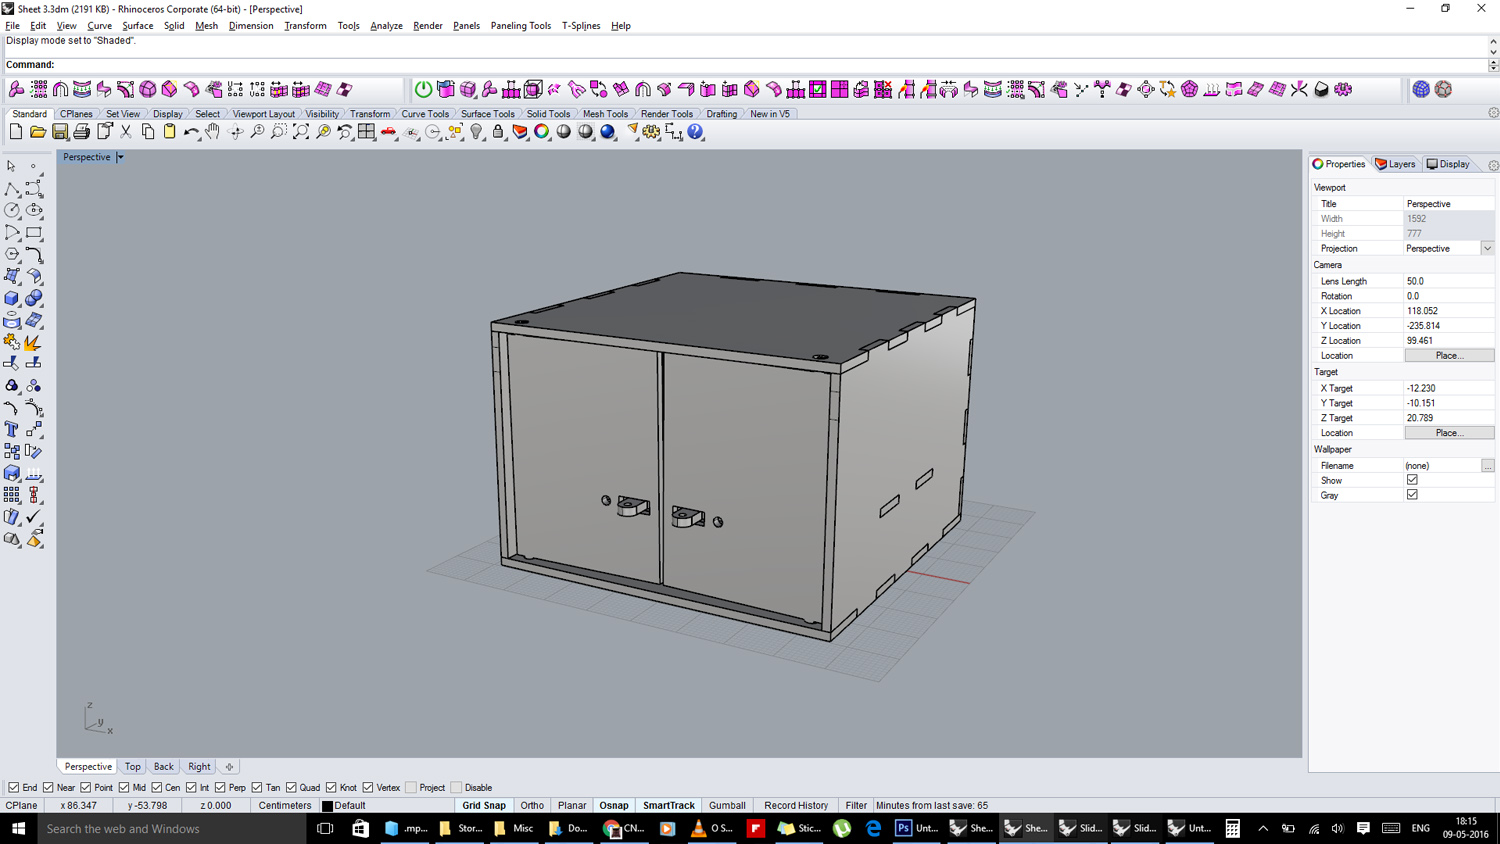Open the panel options gear in Properties

point(1493,165)
